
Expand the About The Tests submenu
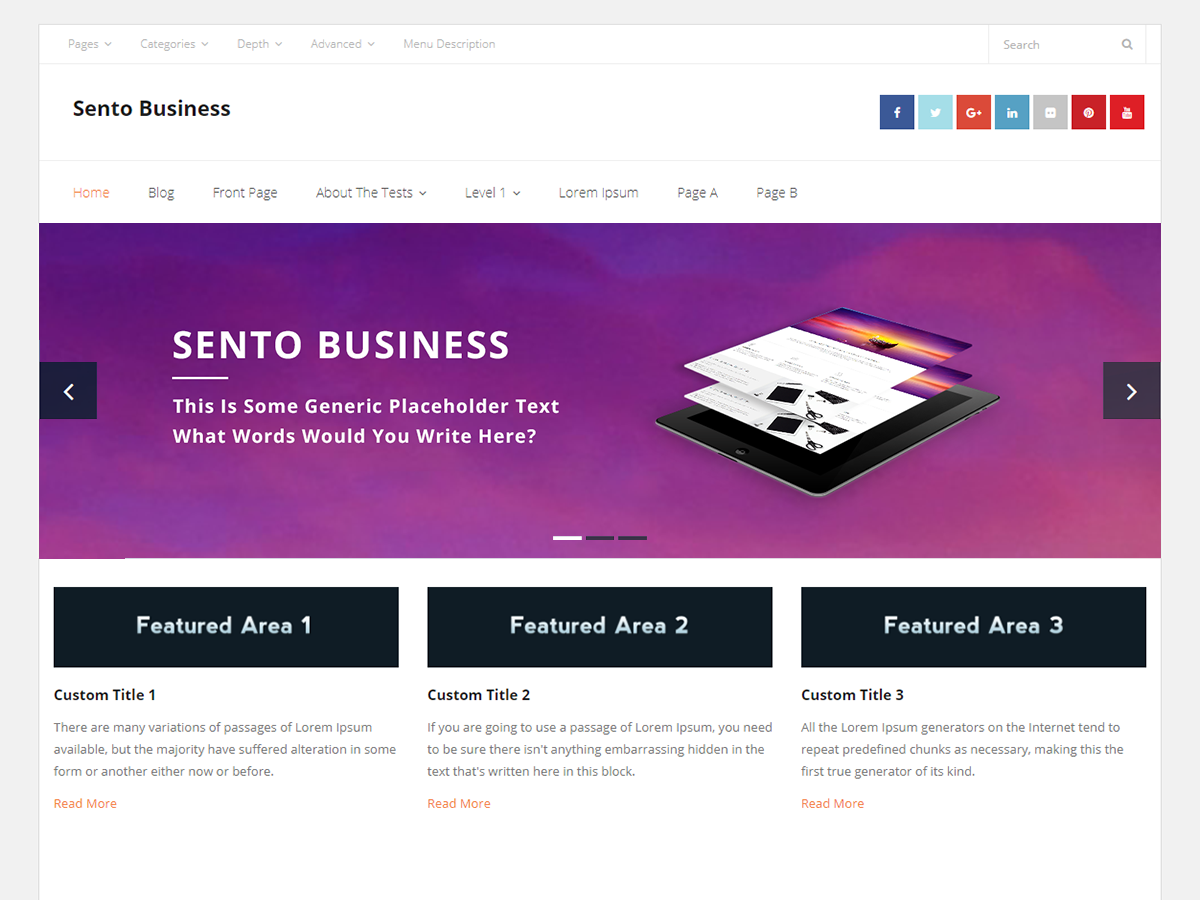371,192
